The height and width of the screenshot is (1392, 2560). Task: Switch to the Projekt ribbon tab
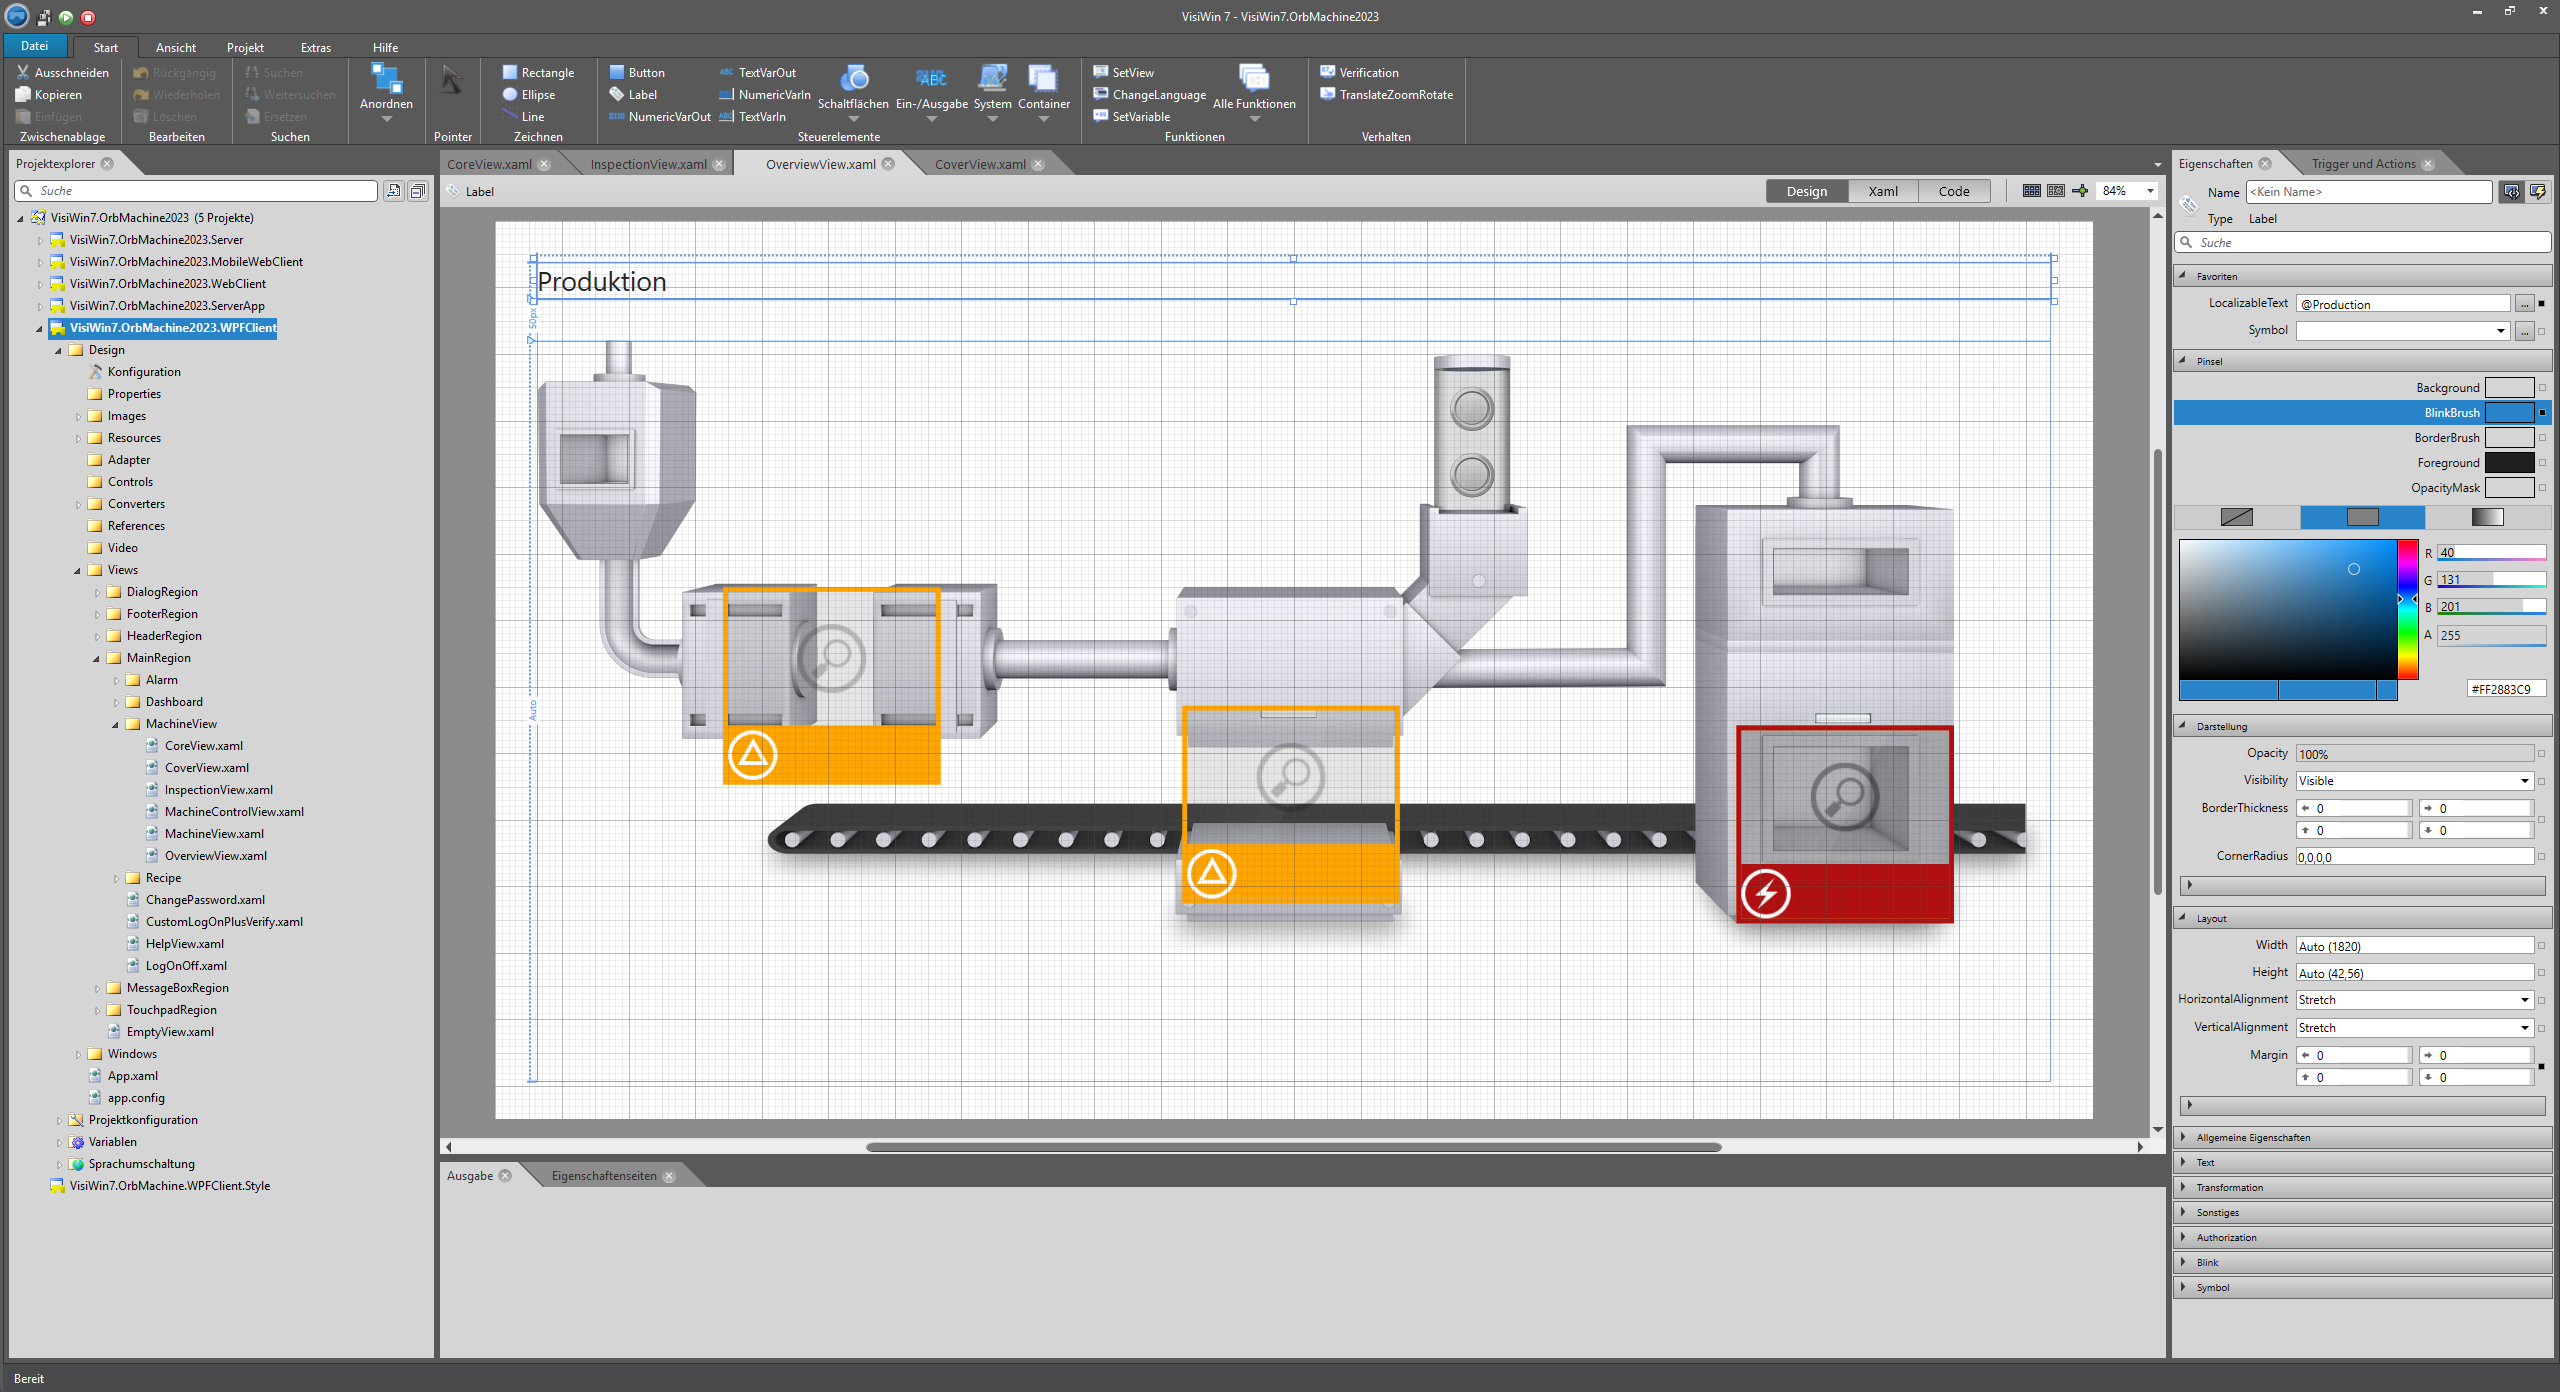coord(244,46)
